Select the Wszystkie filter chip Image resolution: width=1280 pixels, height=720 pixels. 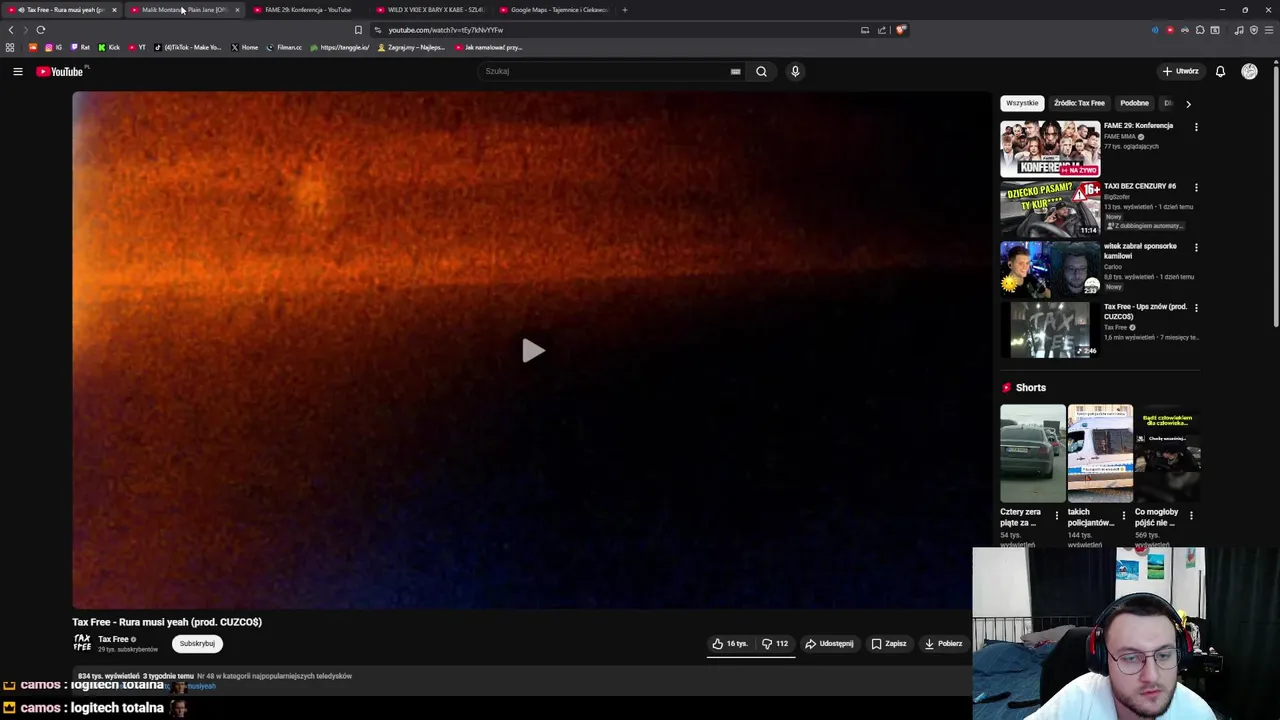pyautogui.click(x=1022, y=103)
